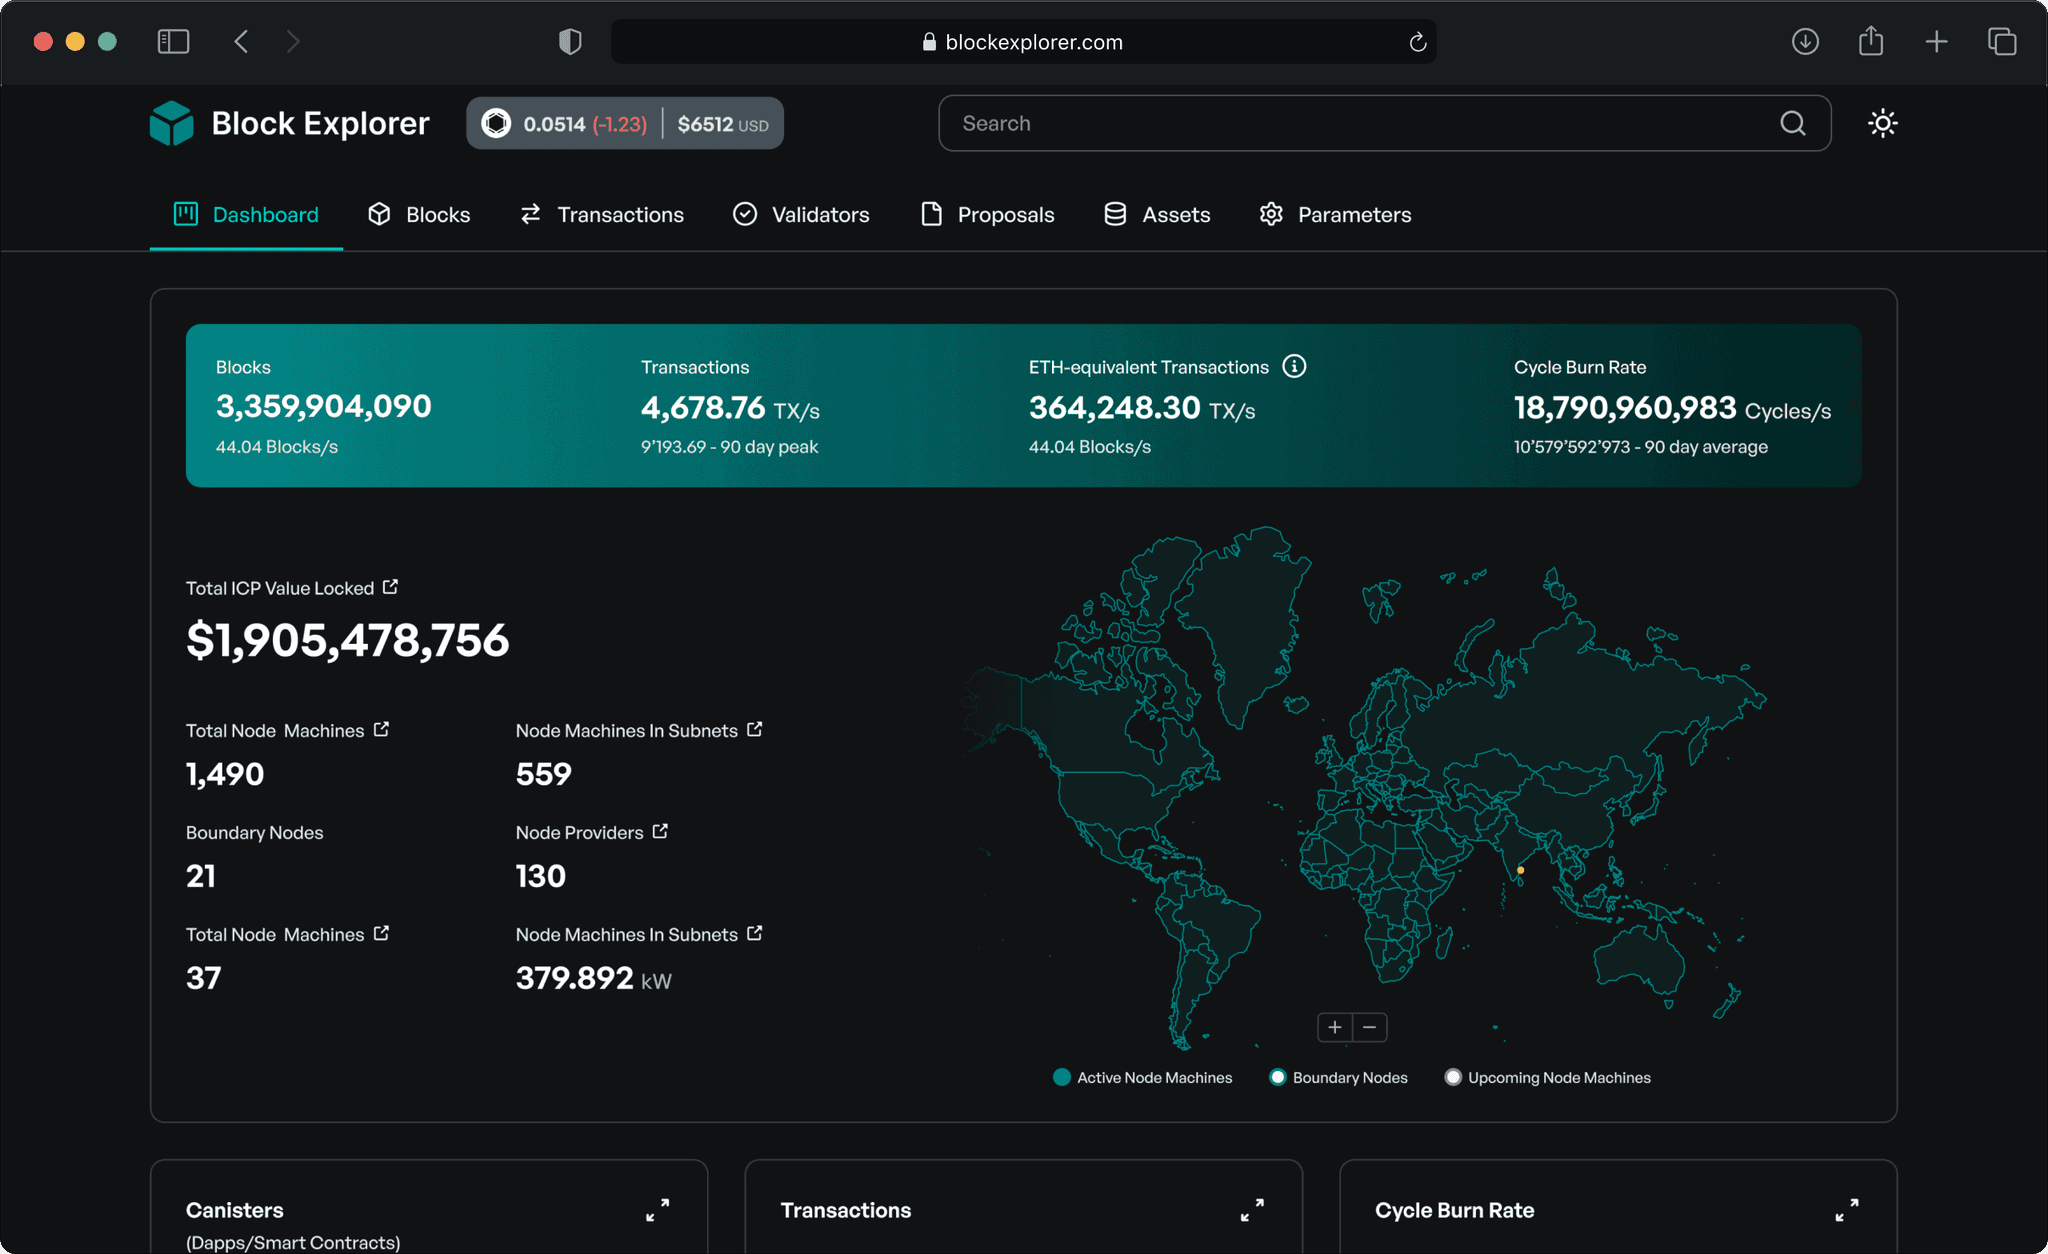Viewport: 2048px width, 1254px height.
Task: Click the search magnifier icon
Action: [x=1792, y=123]
